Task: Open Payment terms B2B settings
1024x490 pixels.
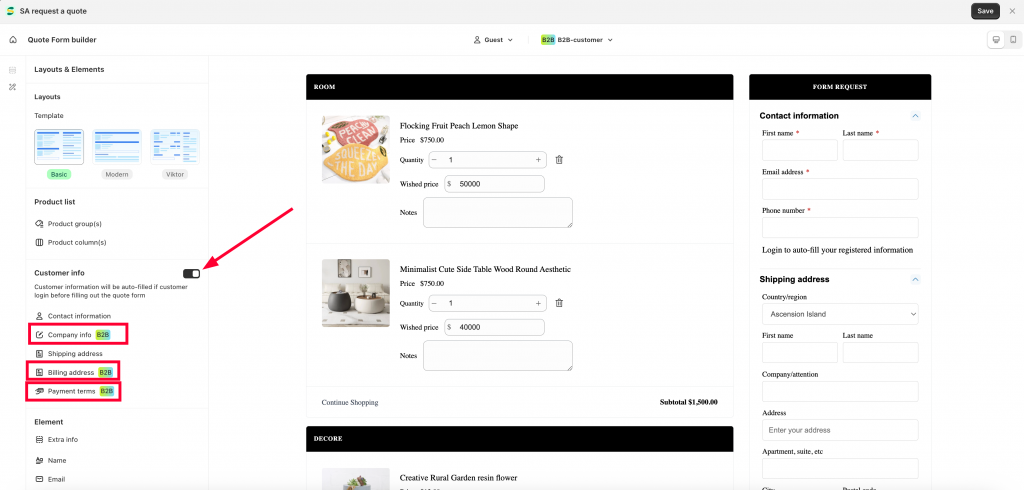Action: pos(73,391)
